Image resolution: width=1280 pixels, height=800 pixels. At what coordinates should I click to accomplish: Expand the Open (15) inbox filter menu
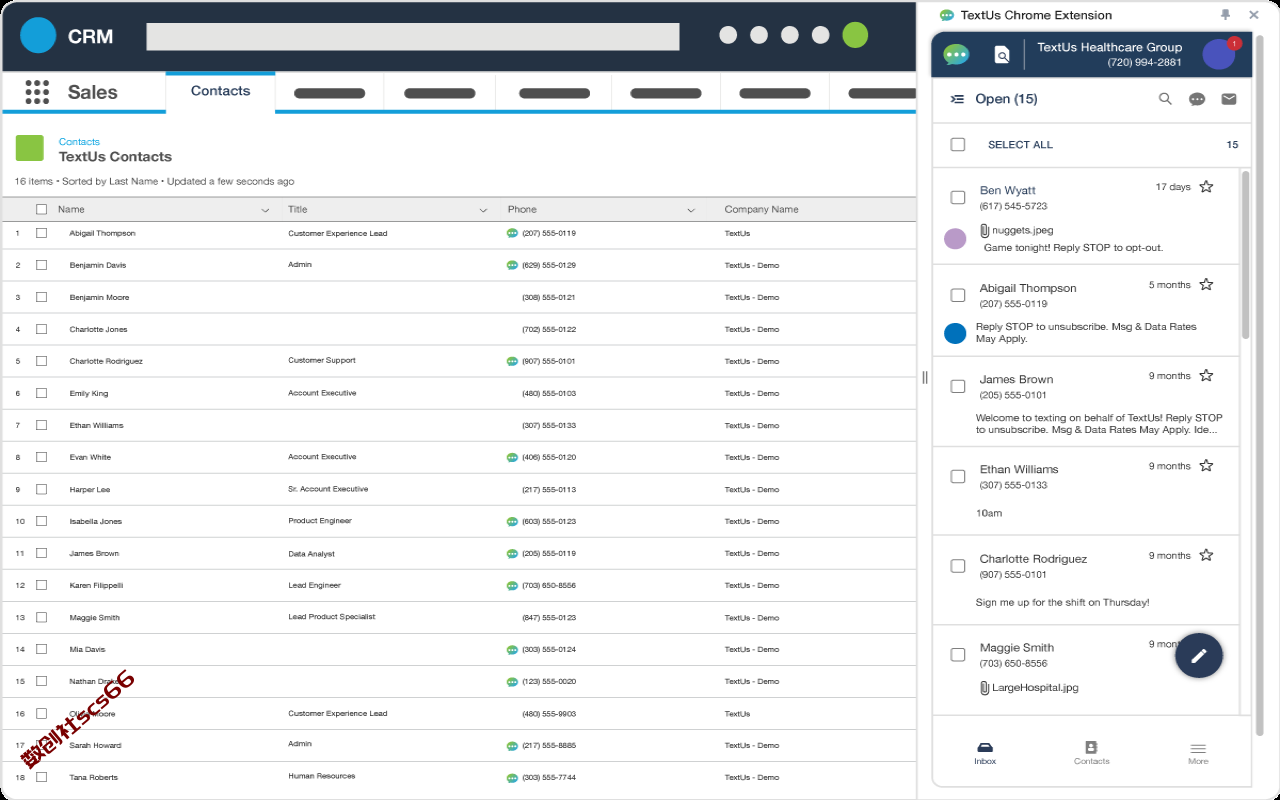click(x=957, y=99)
